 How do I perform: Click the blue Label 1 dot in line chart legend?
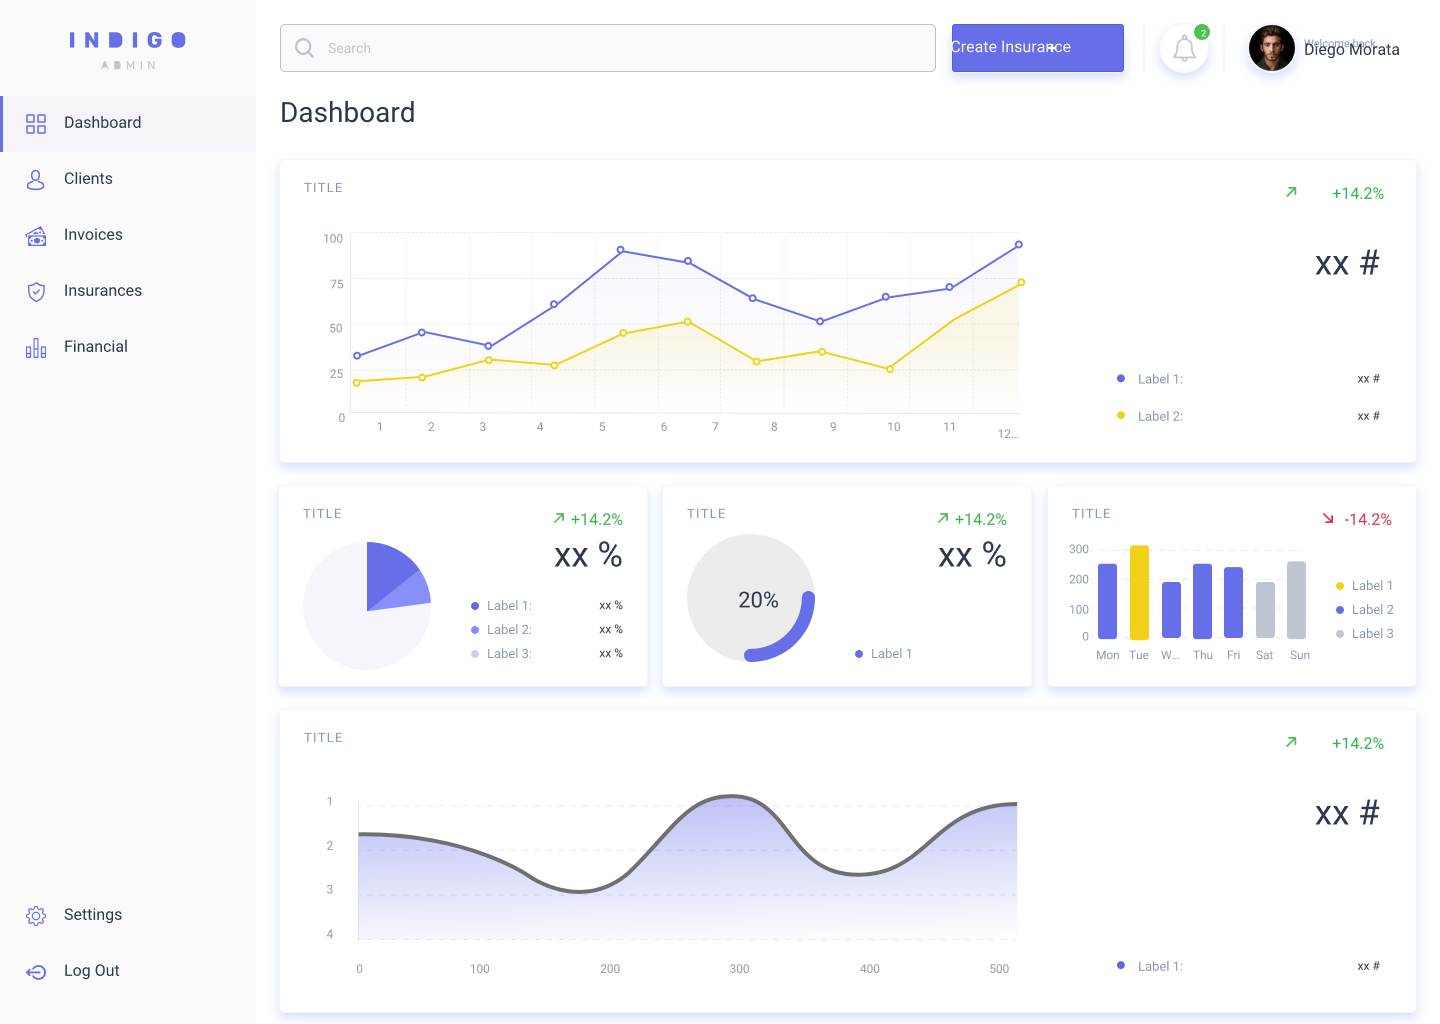tap(1121, 378)
